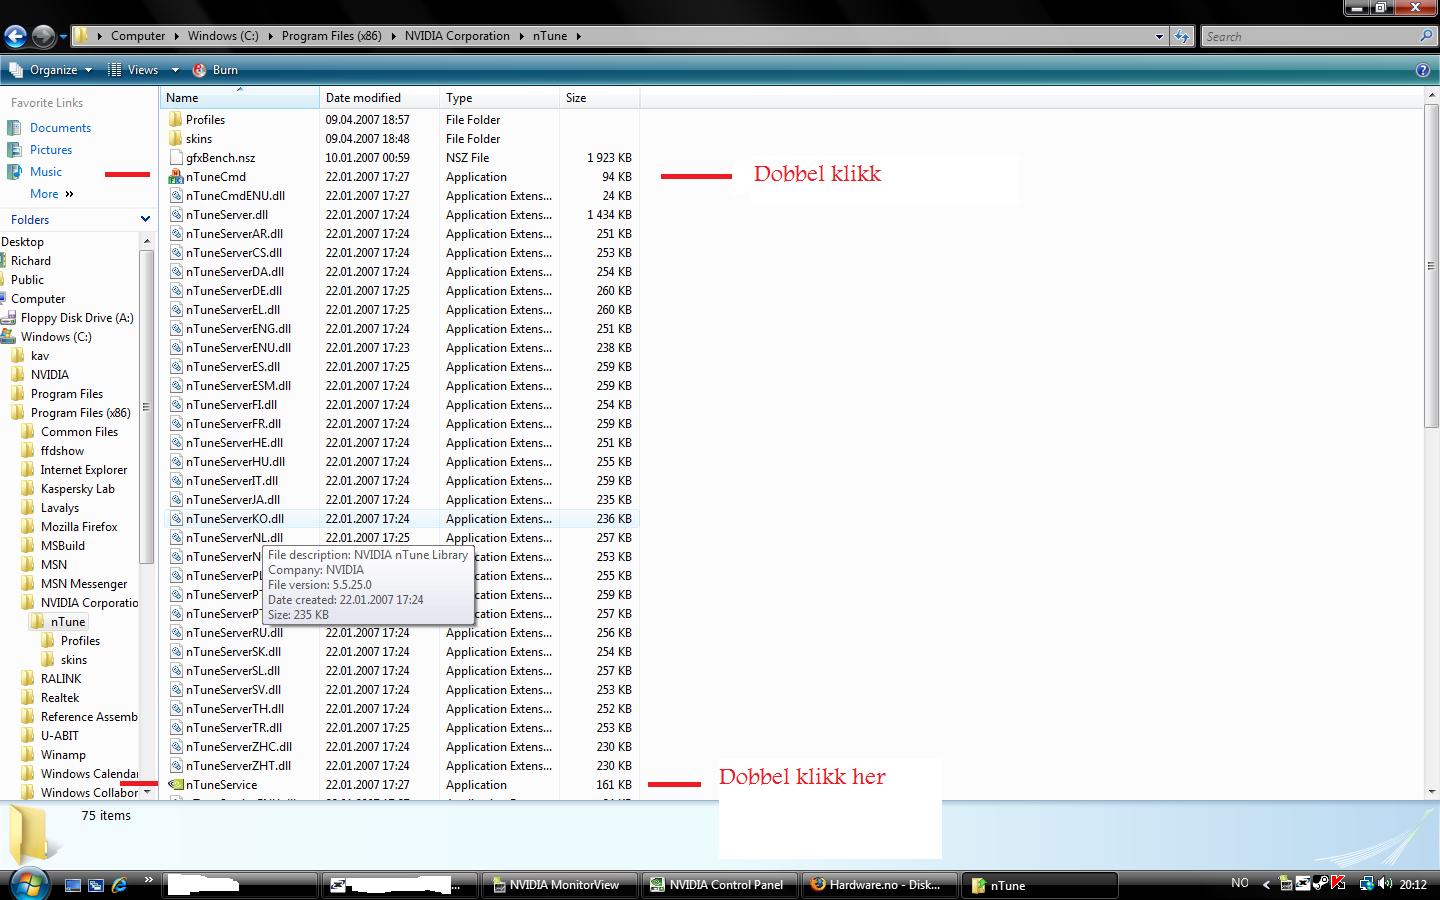Open the address bar history dropdown
The image size is (1440, 900).
1159,36
